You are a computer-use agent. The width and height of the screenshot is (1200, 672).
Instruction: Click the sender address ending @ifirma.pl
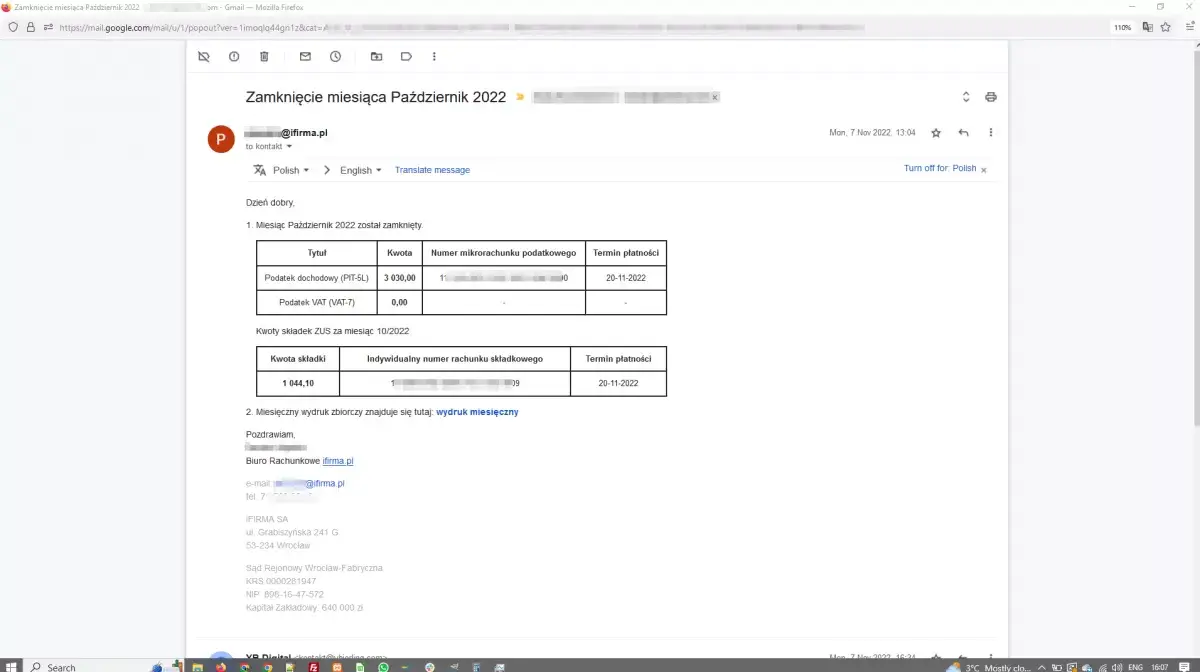tap(287, 132)
